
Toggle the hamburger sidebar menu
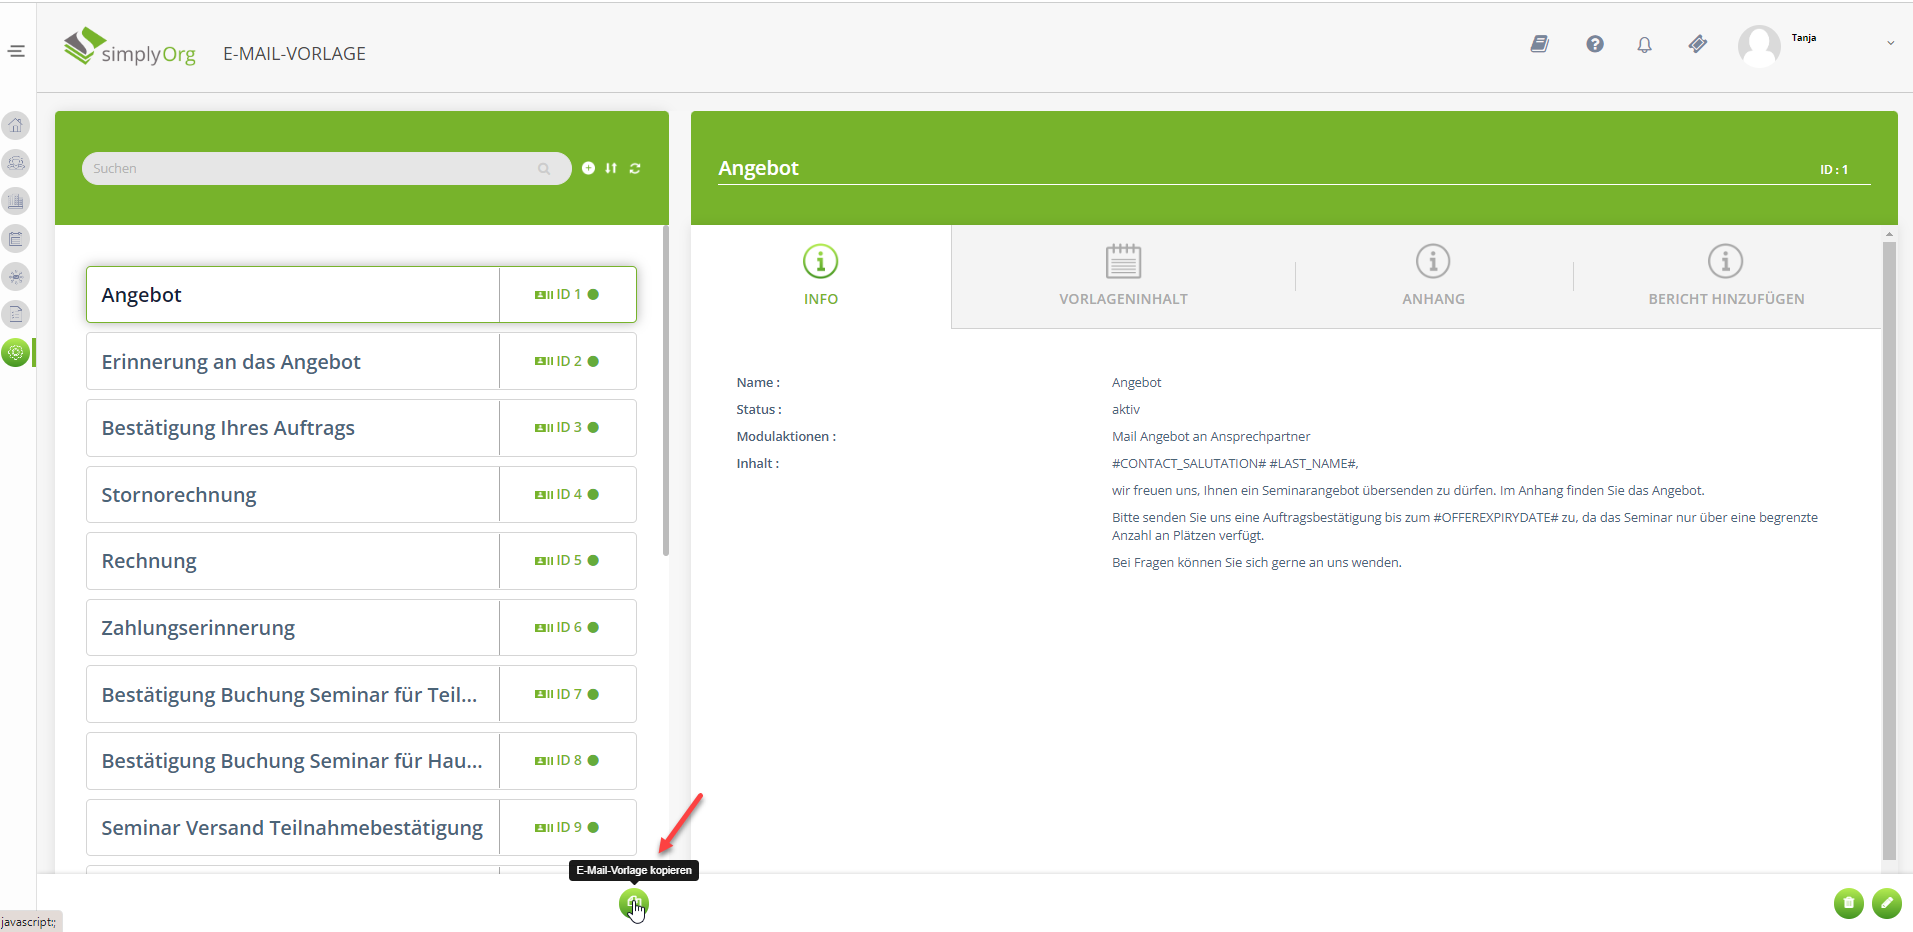point(17,51)
